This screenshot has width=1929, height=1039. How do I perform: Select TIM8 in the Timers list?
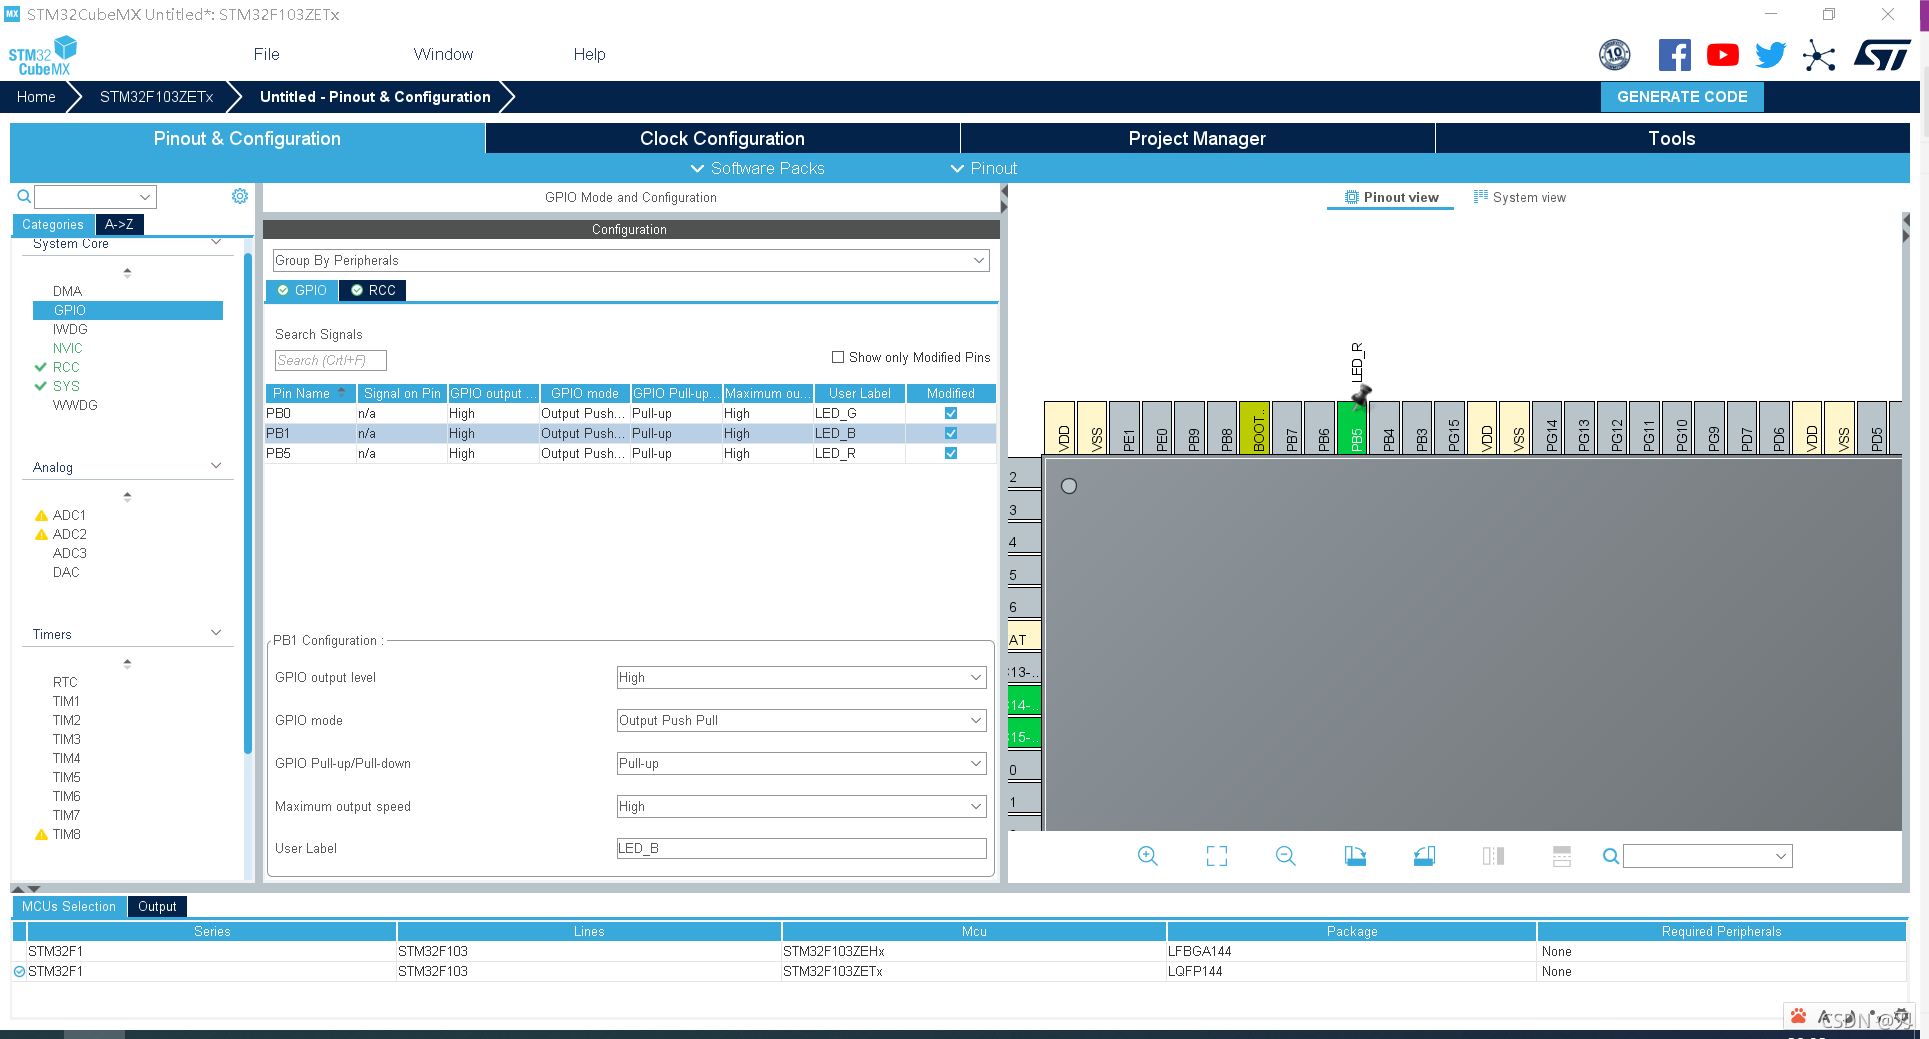67,834
